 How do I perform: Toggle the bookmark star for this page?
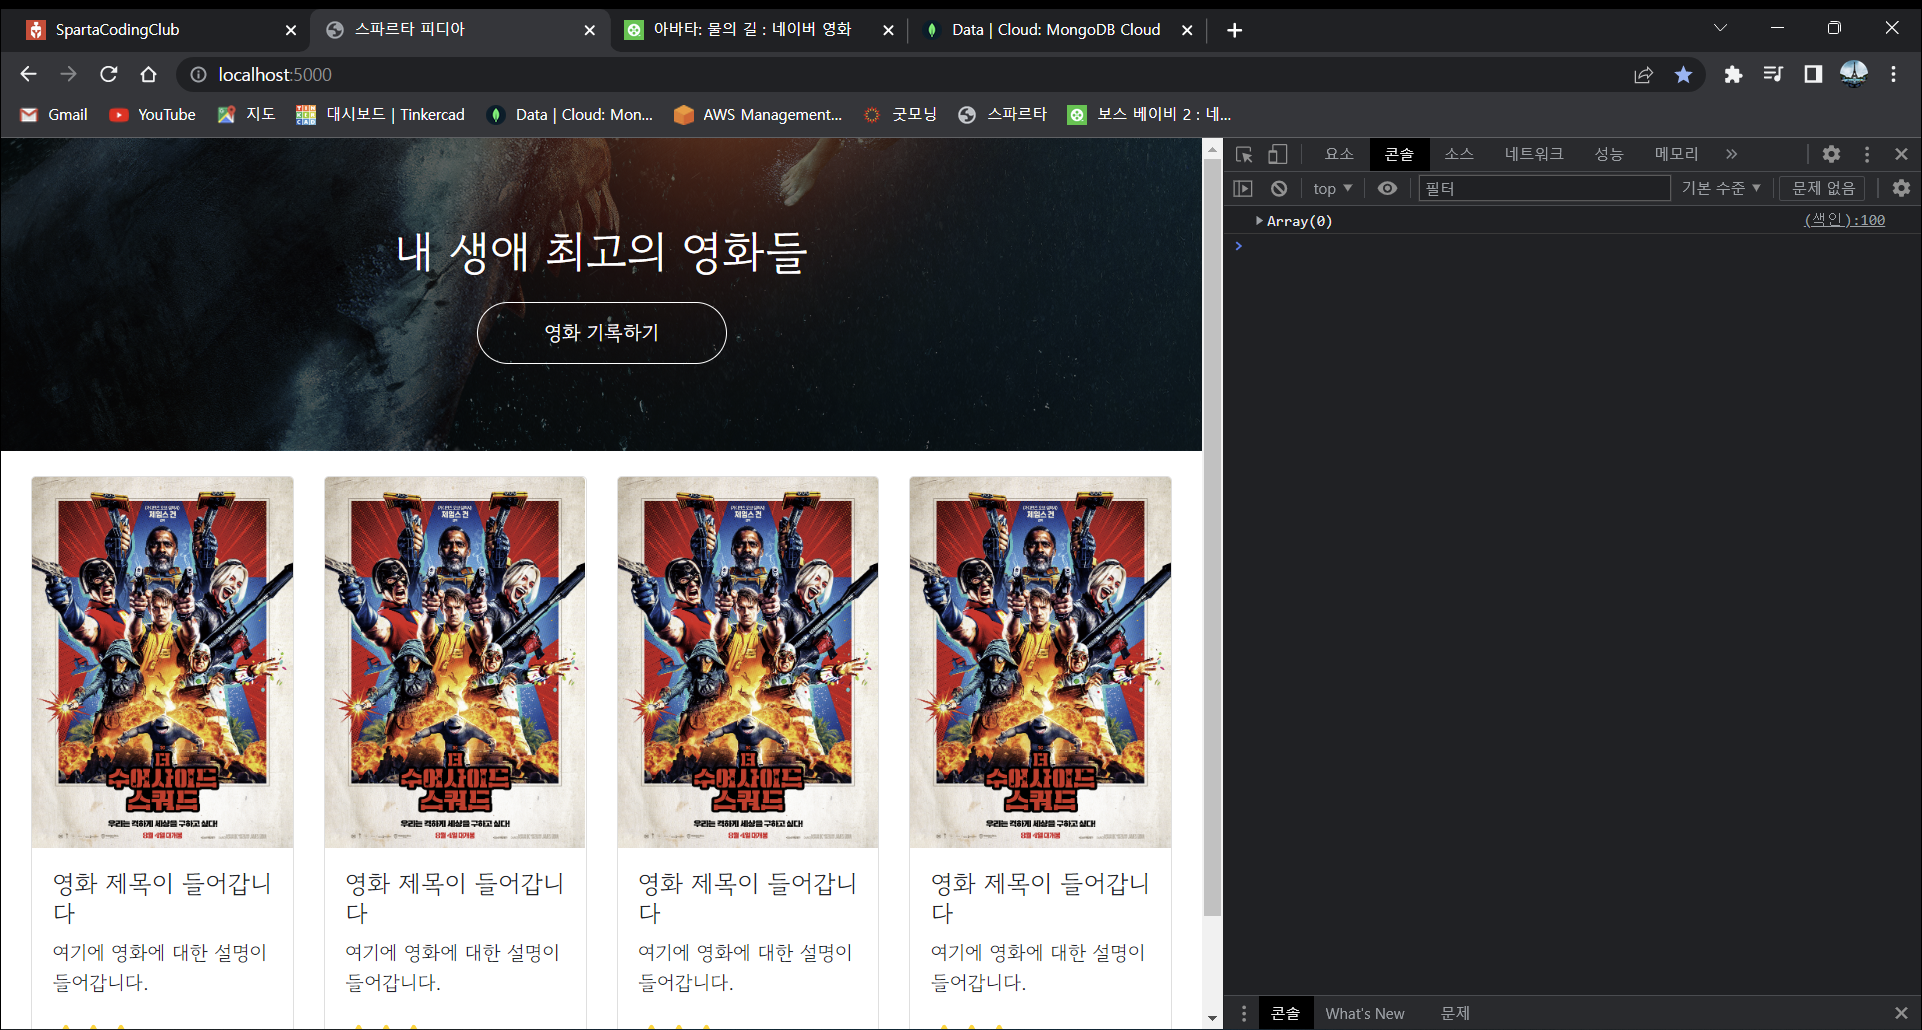click(x=1684, y=74)
